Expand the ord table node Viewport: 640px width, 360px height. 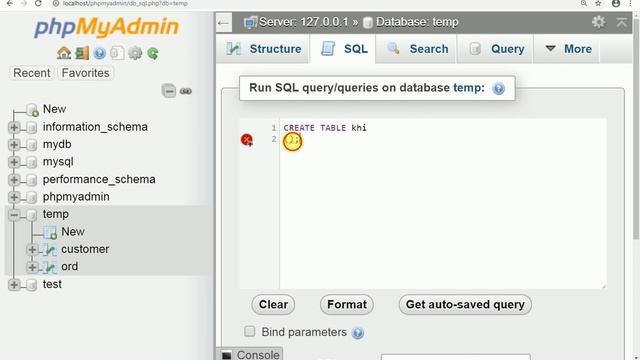pyautogui.click(x=32, y=267)
